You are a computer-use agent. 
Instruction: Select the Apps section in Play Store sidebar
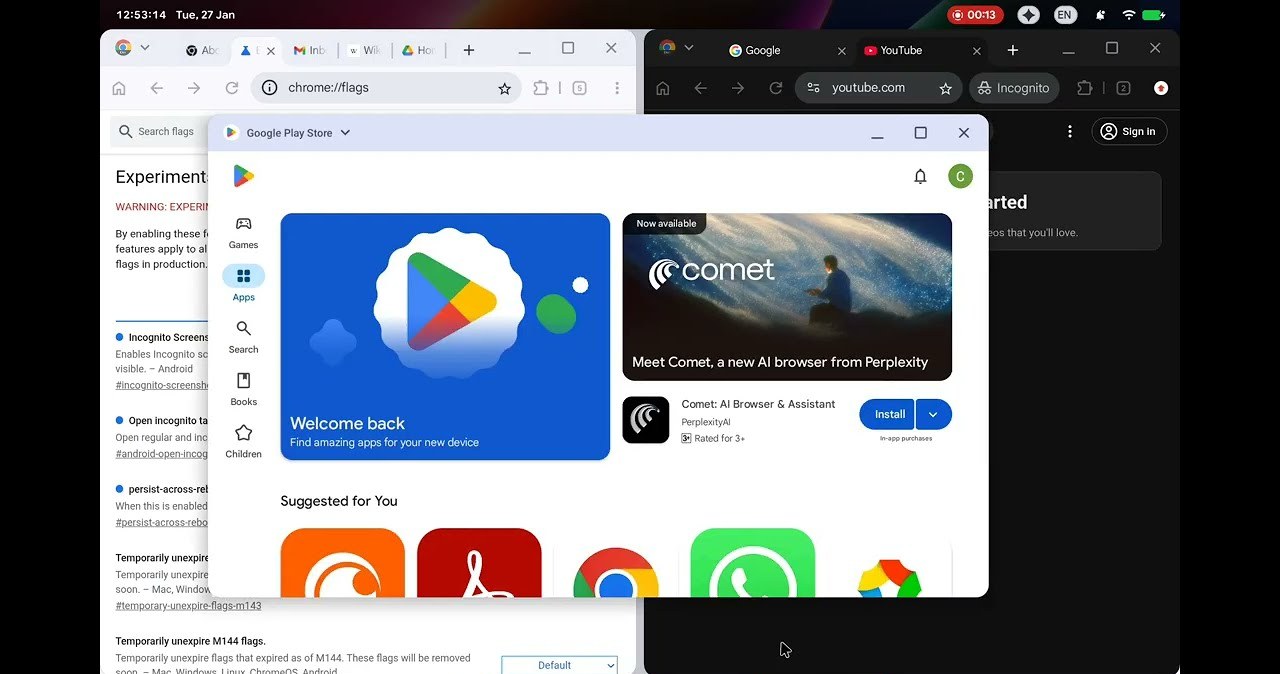(x=243, y=283)
